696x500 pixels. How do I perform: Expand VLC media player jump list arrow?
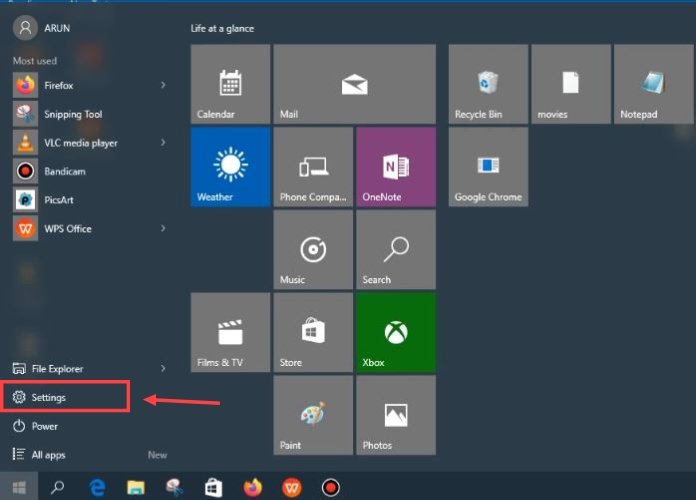pos(163,142)
